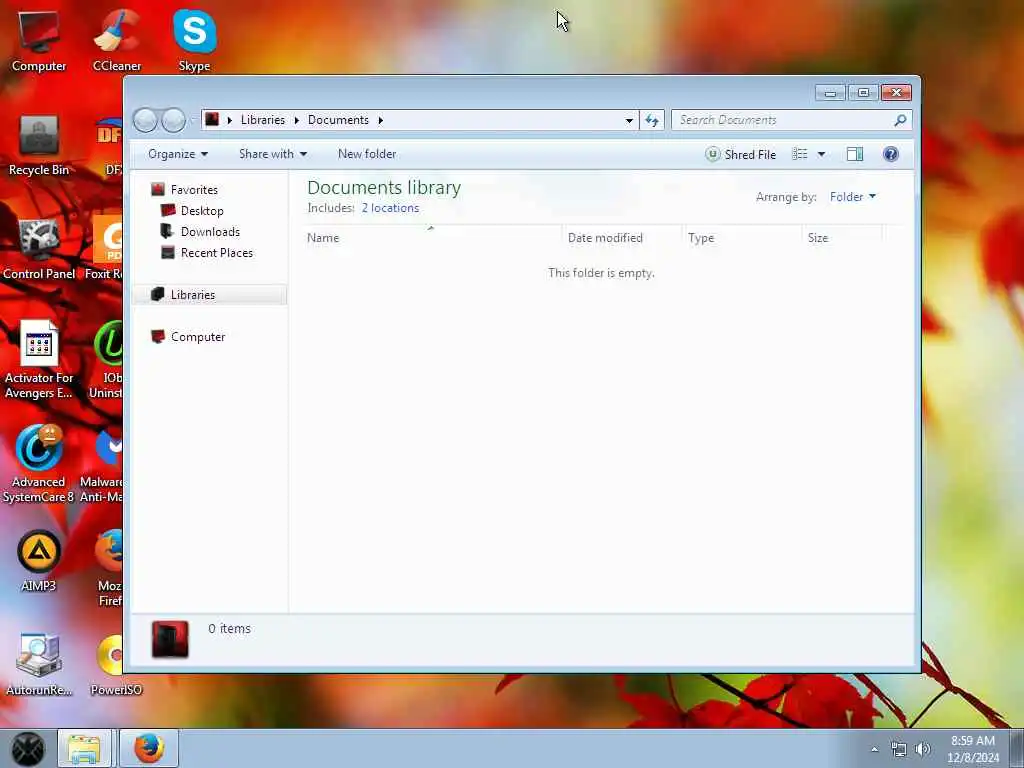This screenshot has height=768, width=1024.
Task: Select Computer in the navigation pane
Action: click(198, 336)
